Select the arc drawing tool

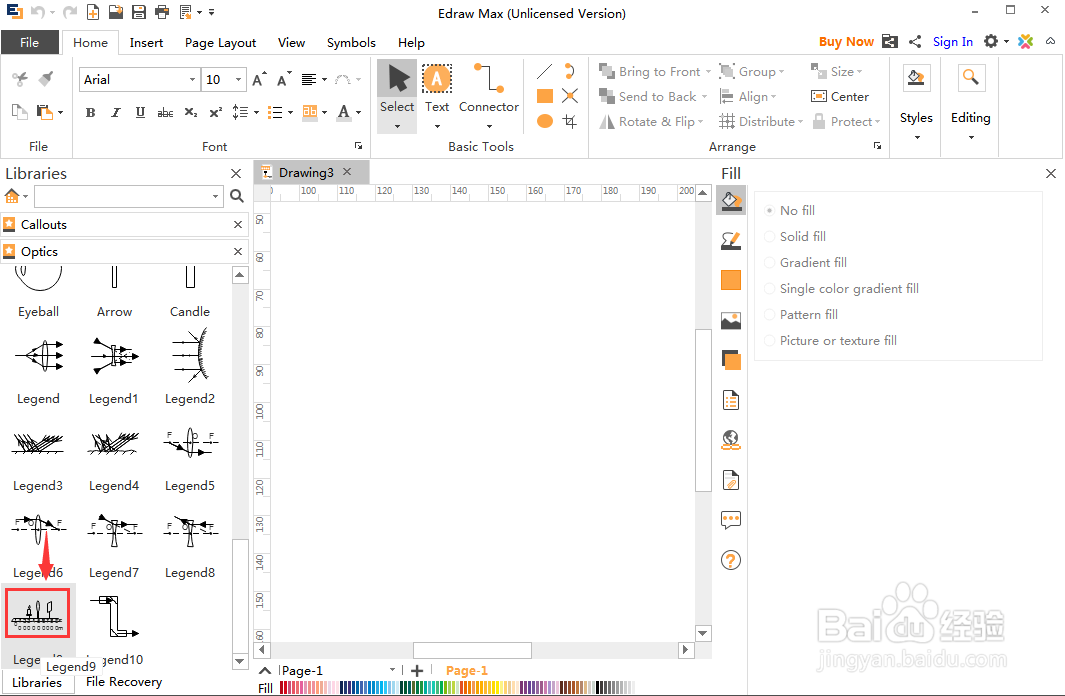570,71
